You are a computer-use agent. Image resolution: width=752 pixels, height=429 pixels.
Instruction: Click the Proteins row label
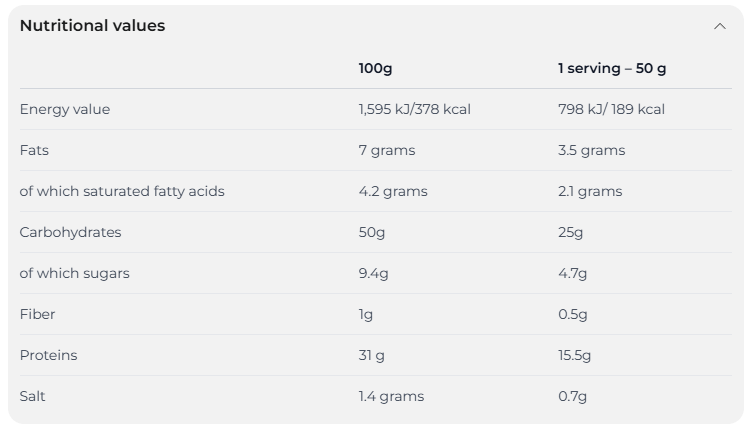[48, 355]
